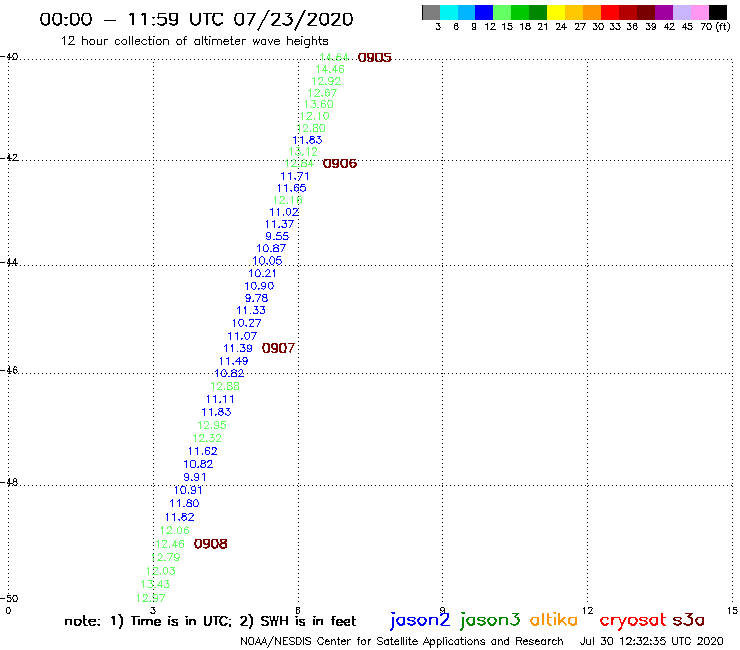Select wave height value 14.46

(x=330, y=69)
